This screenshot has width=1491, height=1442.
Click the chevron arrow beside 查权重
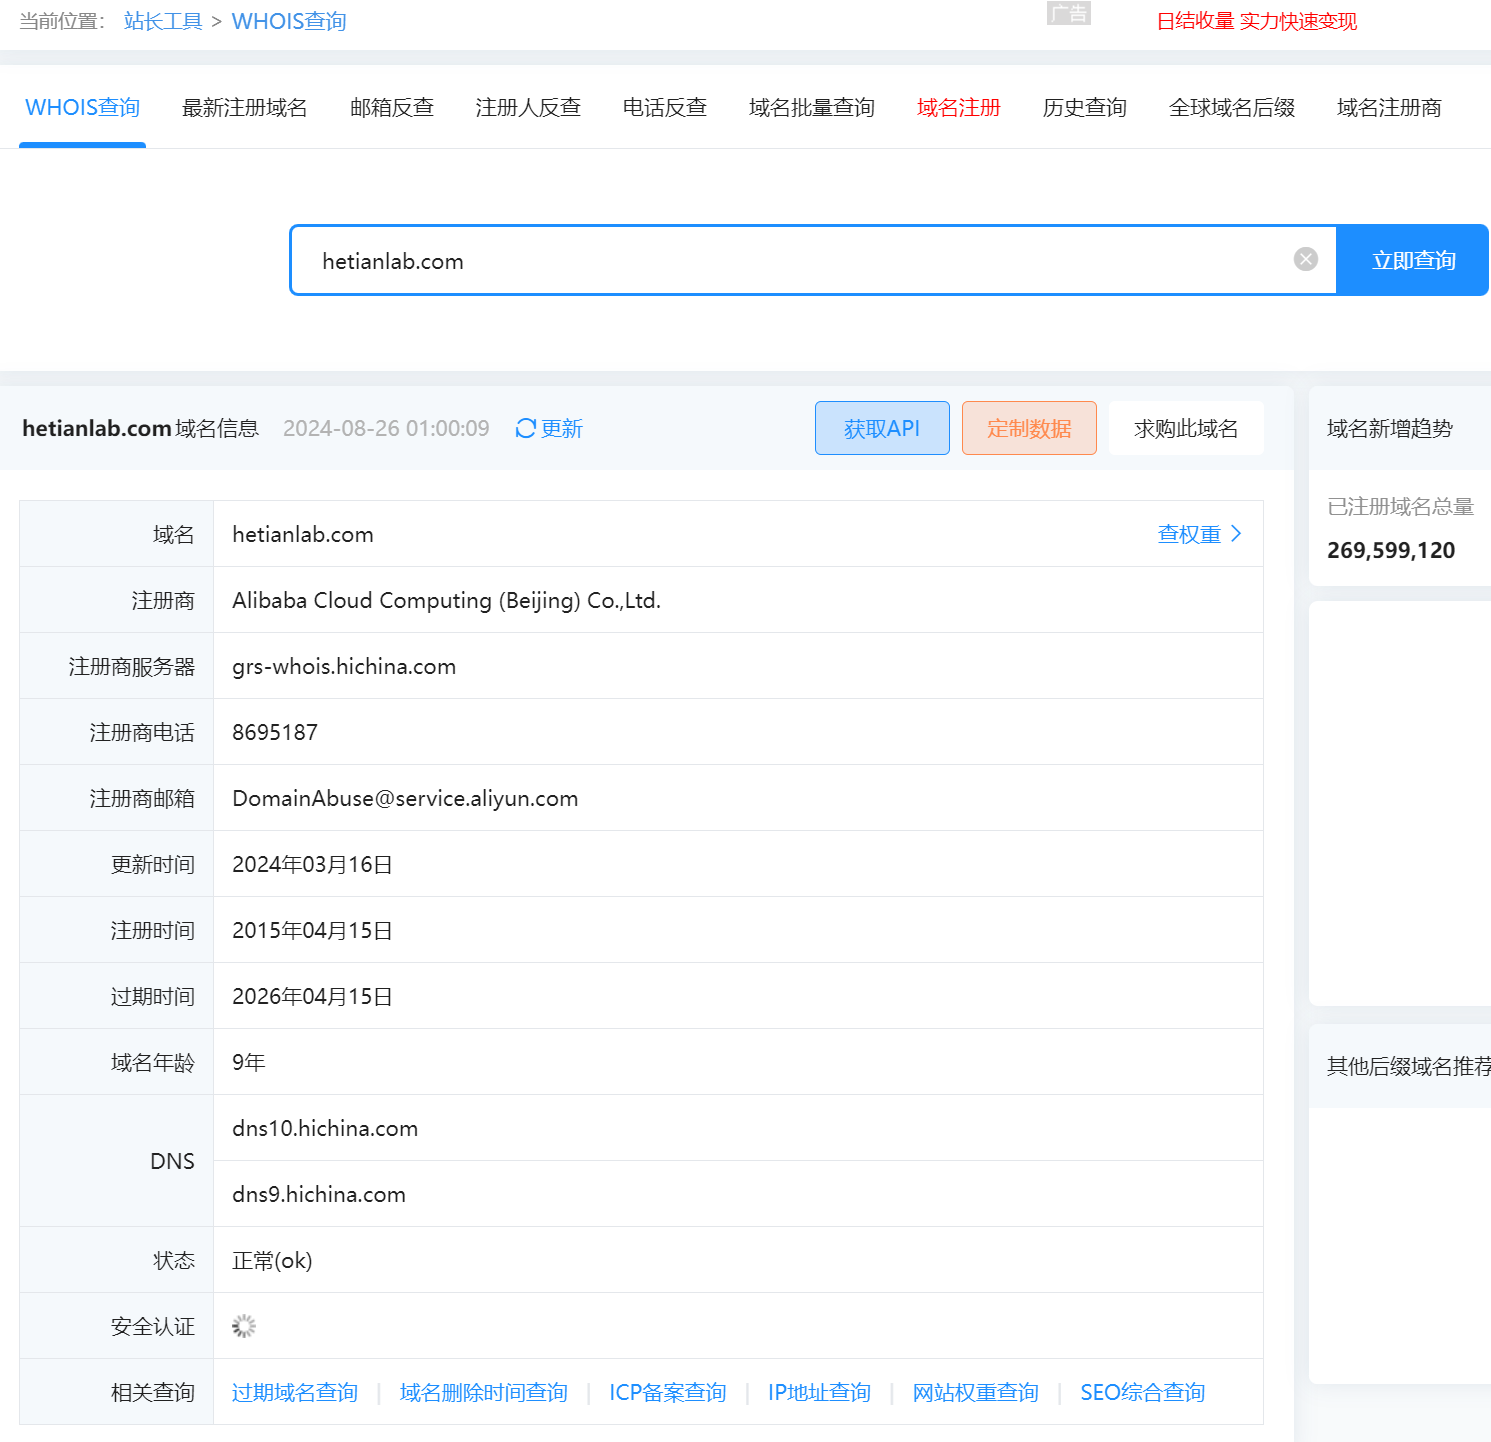point(1237,534)
